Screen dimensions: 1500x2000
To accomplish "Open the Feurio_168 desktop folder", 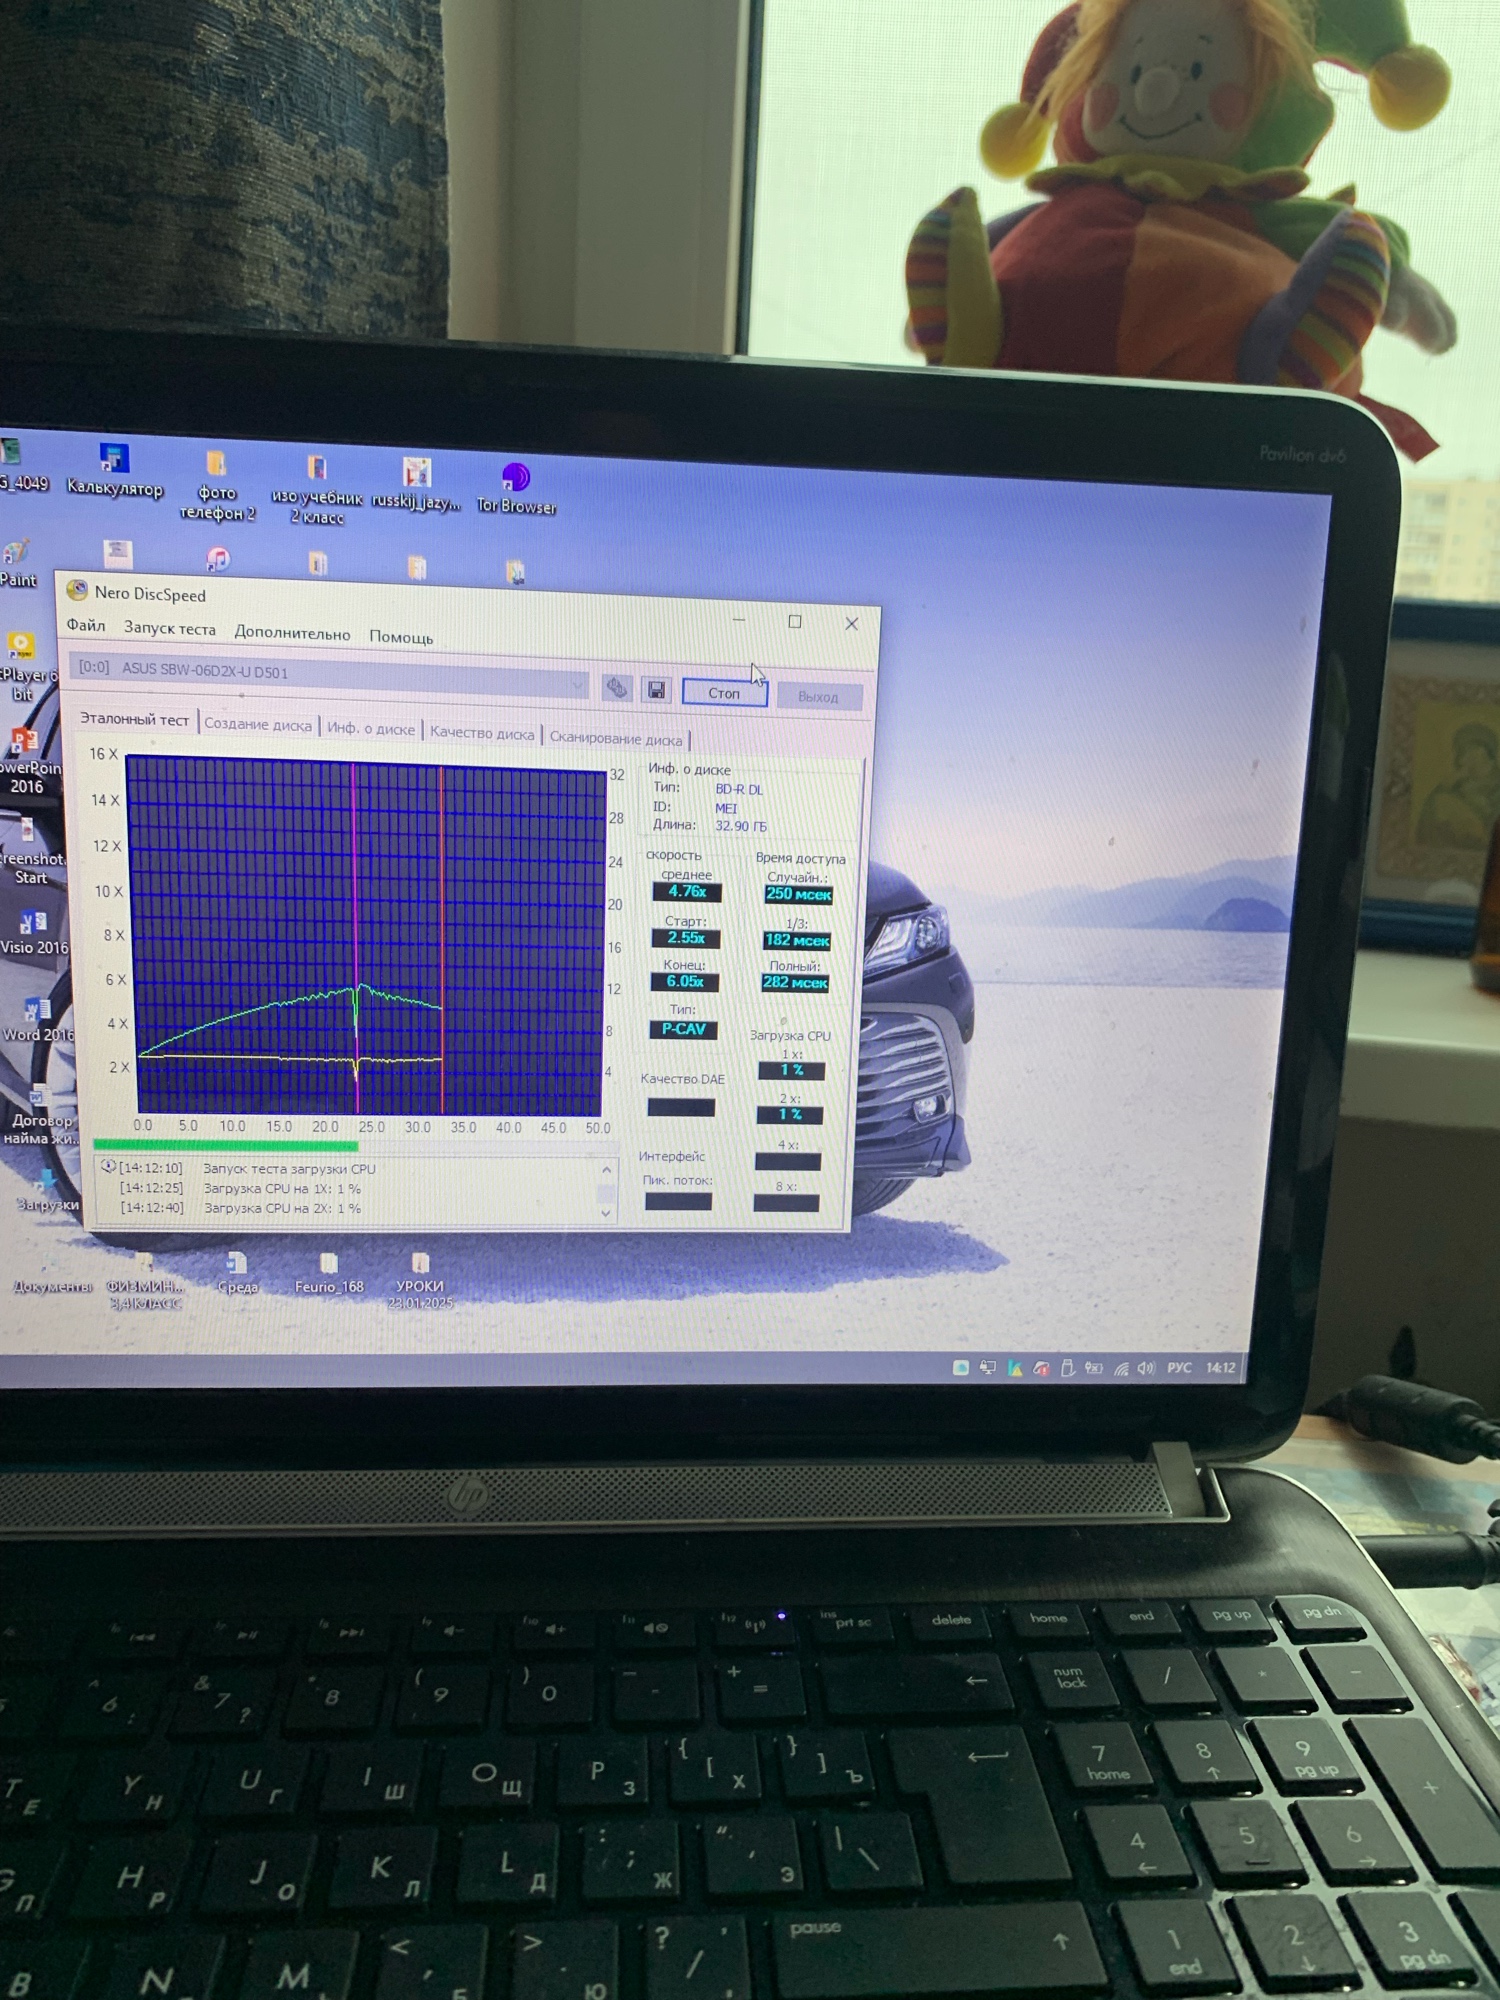I will pos(329,1274).
